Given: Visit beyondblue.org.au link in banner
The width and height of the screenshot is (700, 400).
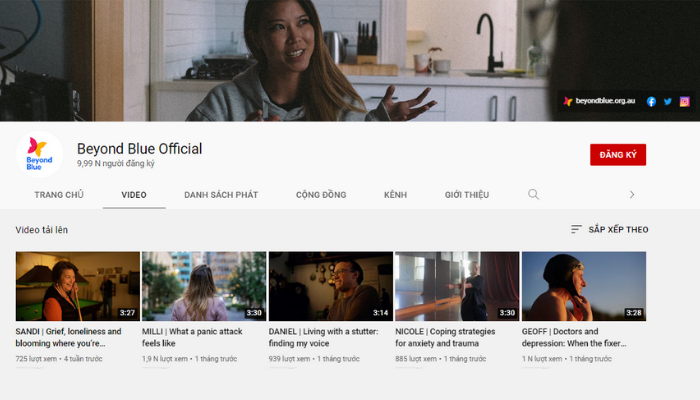Looking at the screenshot, I should pos(600,101).
